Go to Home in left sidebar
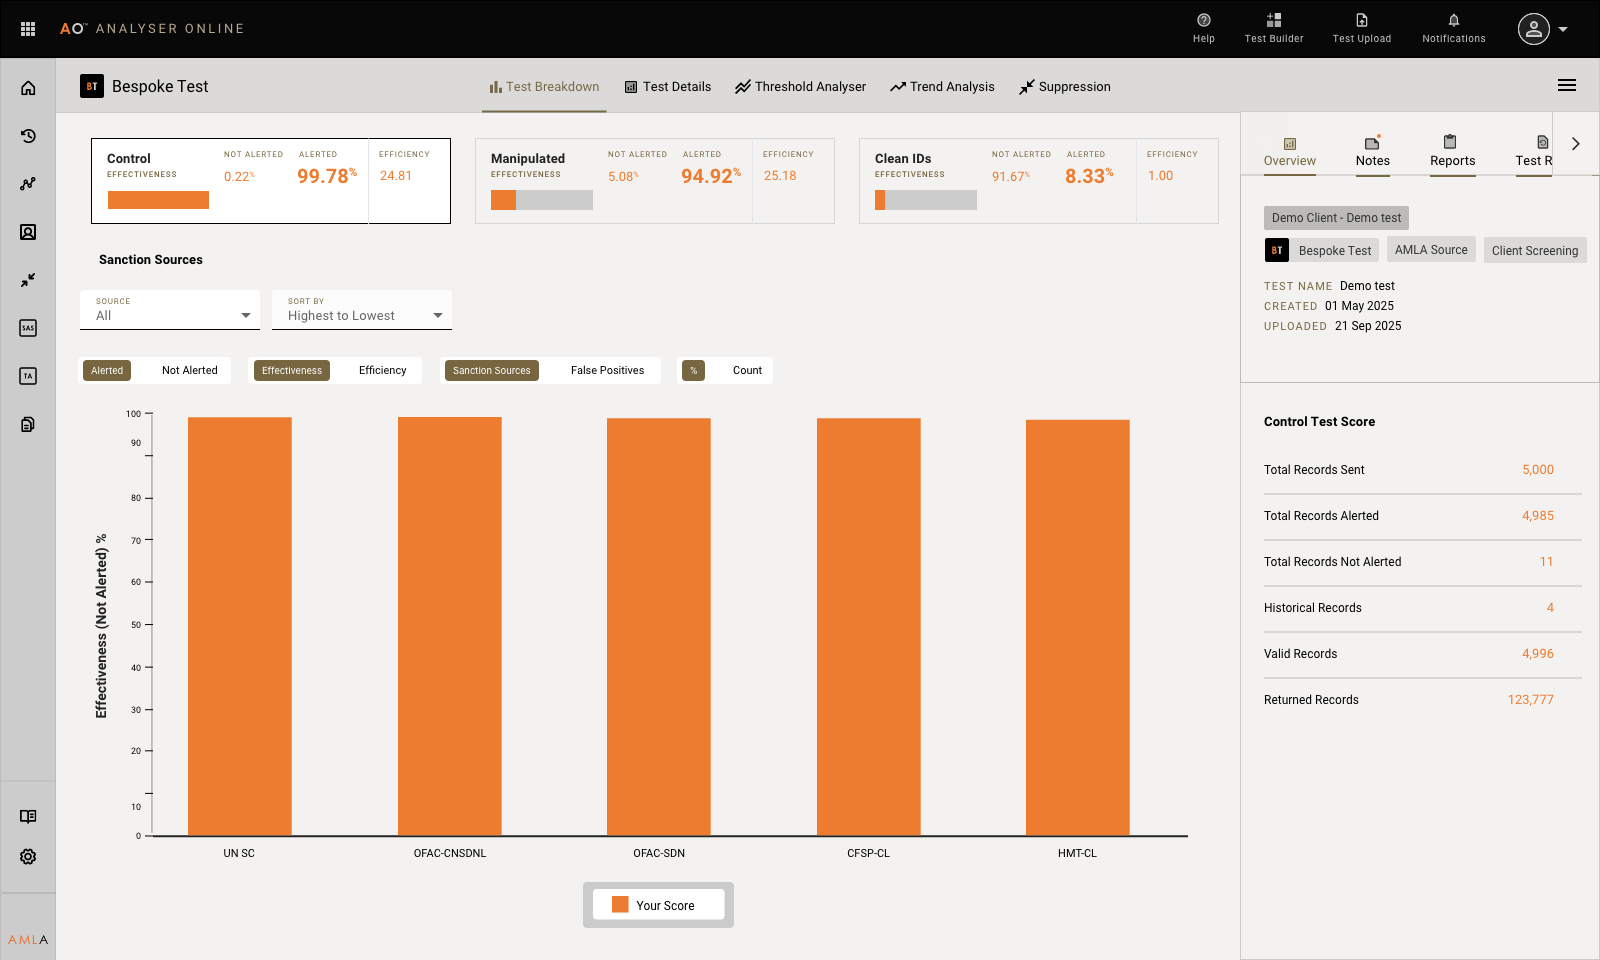The image size is (1600, 960). coord(28,88)
